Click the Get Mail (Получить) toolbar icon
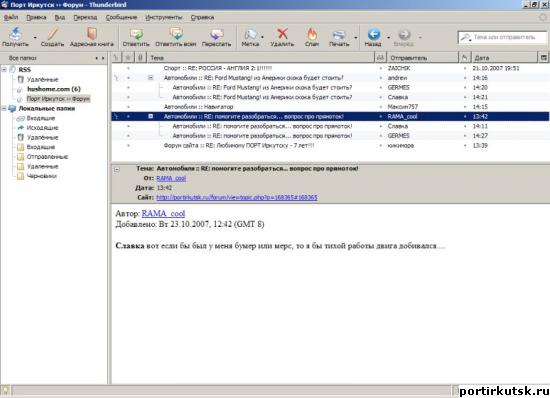 click(x=15, y=34)
